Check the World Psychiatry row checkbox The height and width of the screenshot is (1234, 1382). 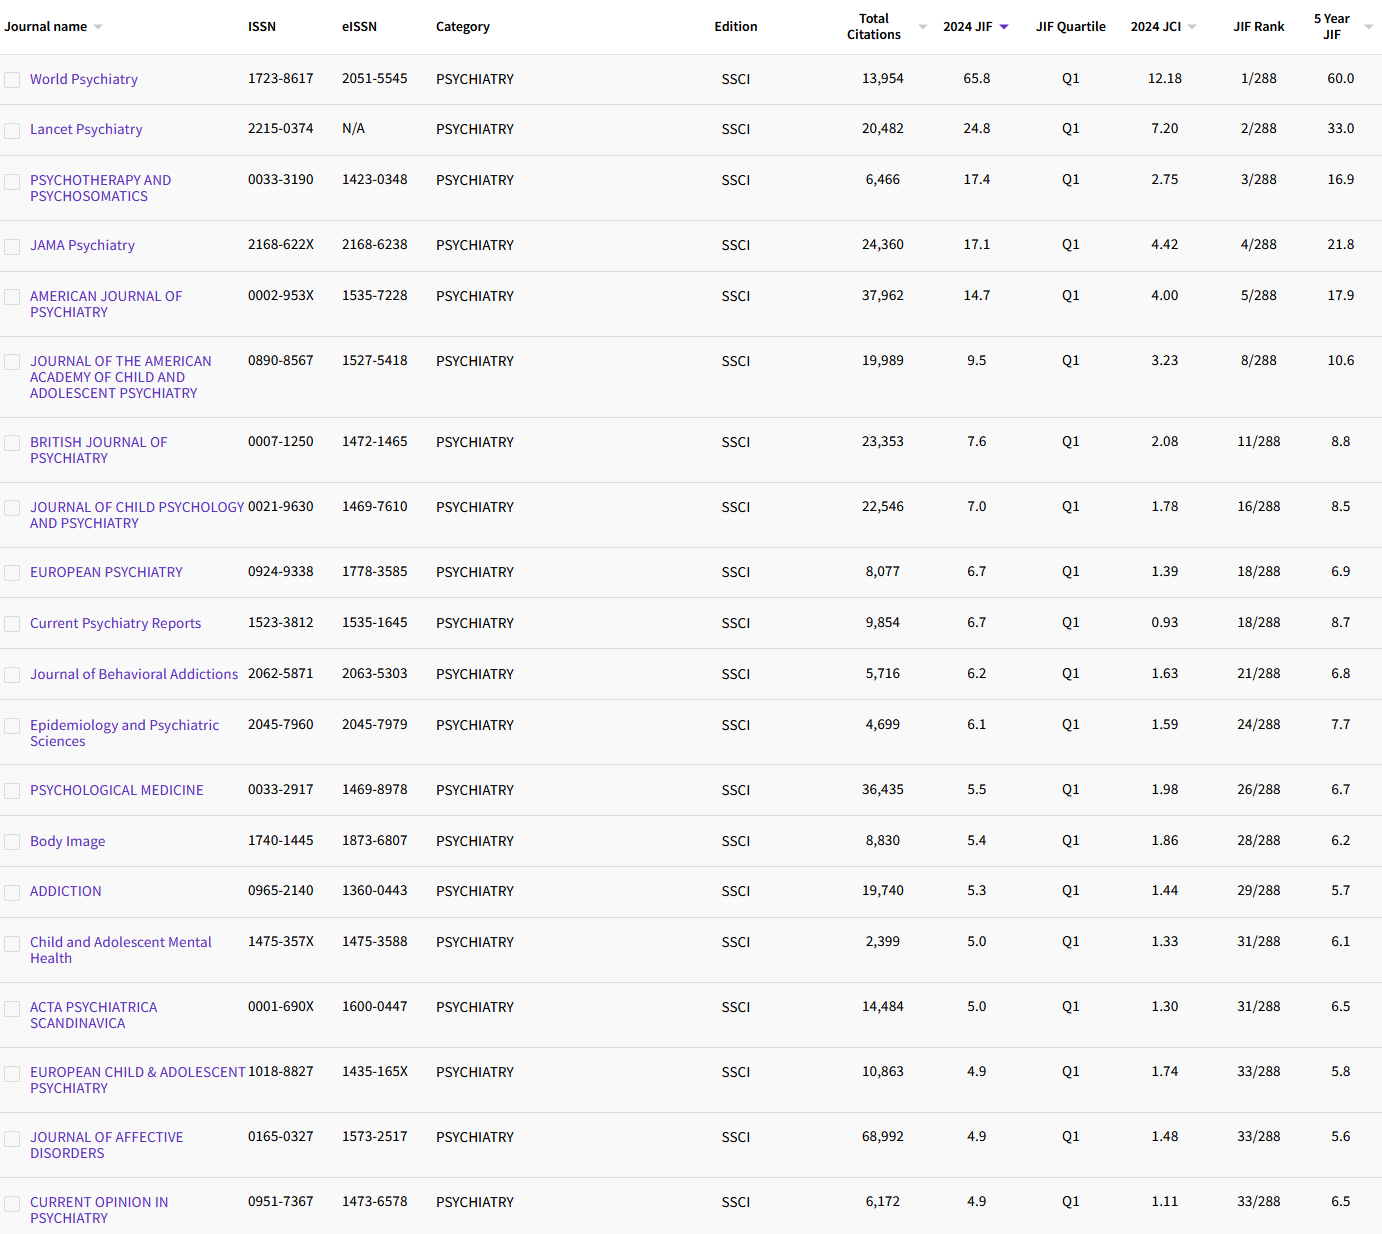point(12,80)
